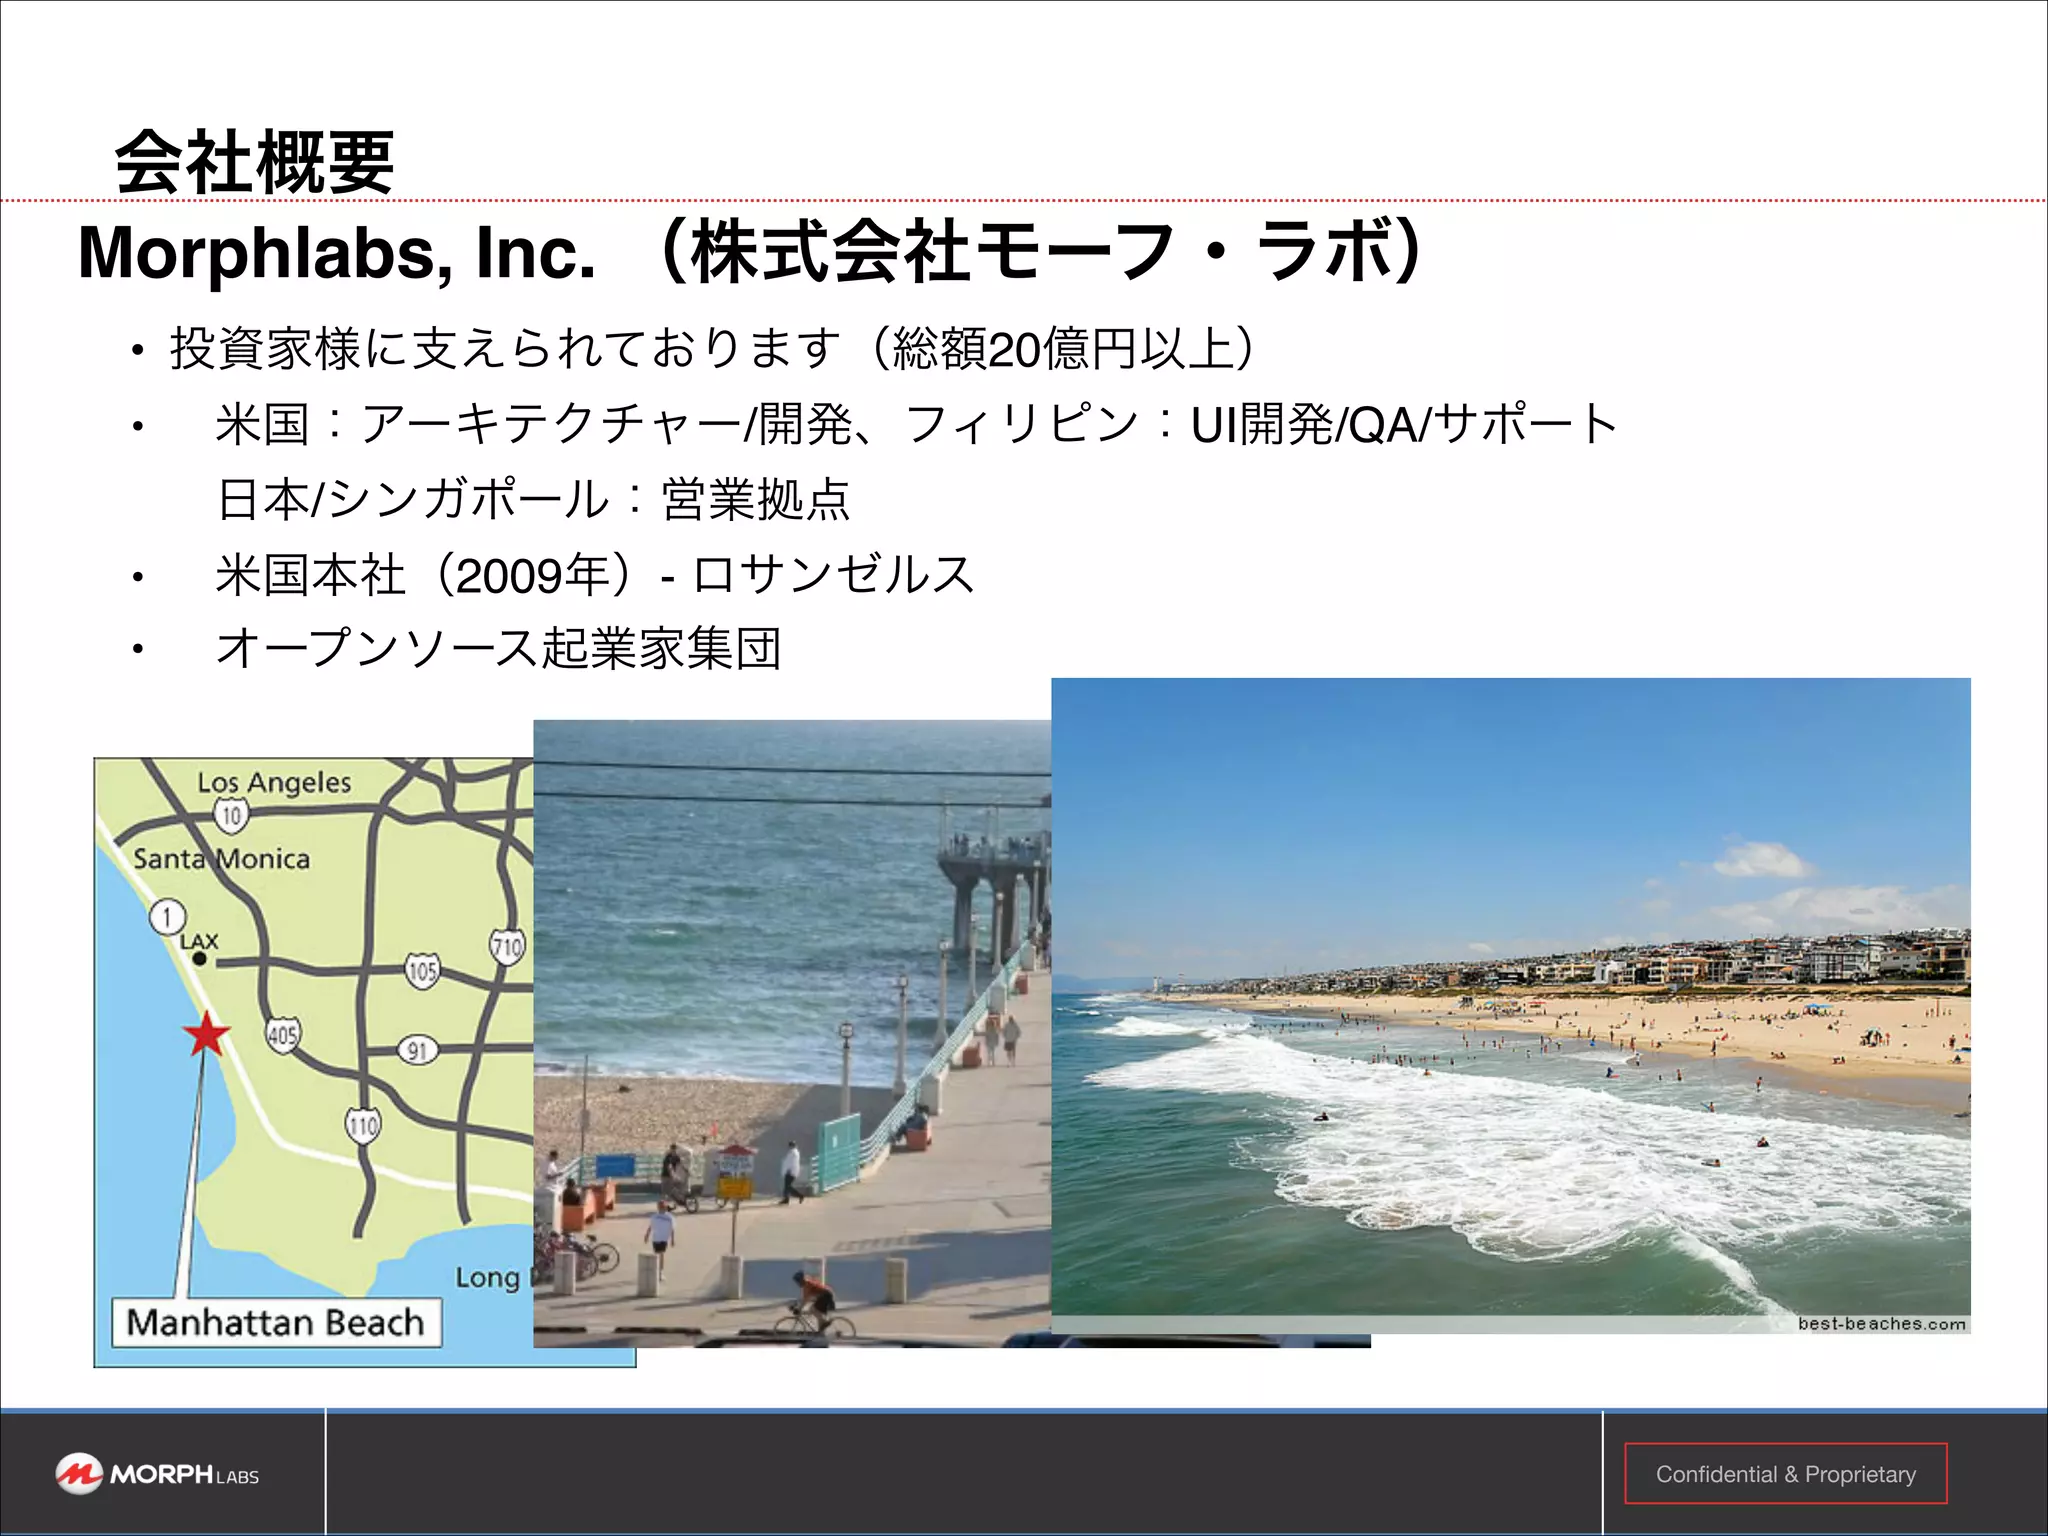Click the Morph Labs logo icon
2048x1536 pixels.
(x=79, y=1473)
